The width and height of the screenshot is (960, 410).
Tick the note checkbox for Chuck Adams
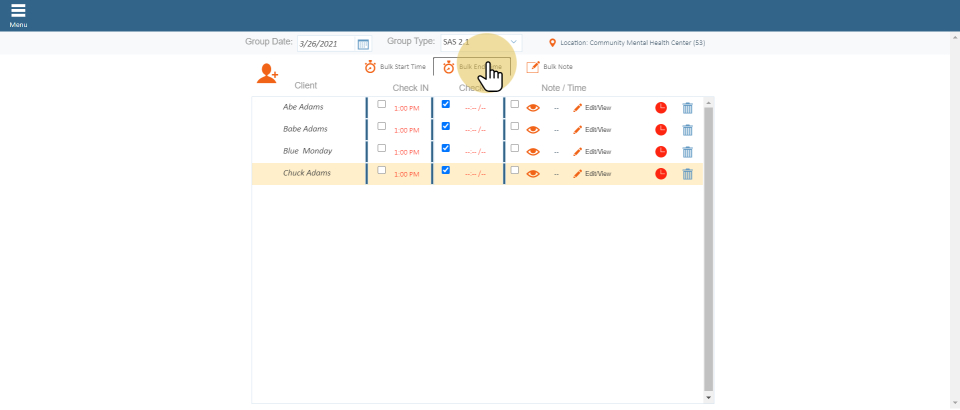pos(515,170)
